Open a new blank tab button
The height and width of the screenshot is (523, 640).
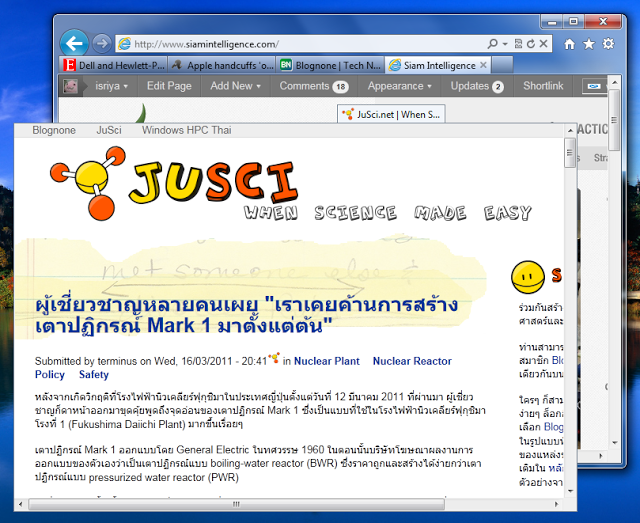[x=502, y=65]
